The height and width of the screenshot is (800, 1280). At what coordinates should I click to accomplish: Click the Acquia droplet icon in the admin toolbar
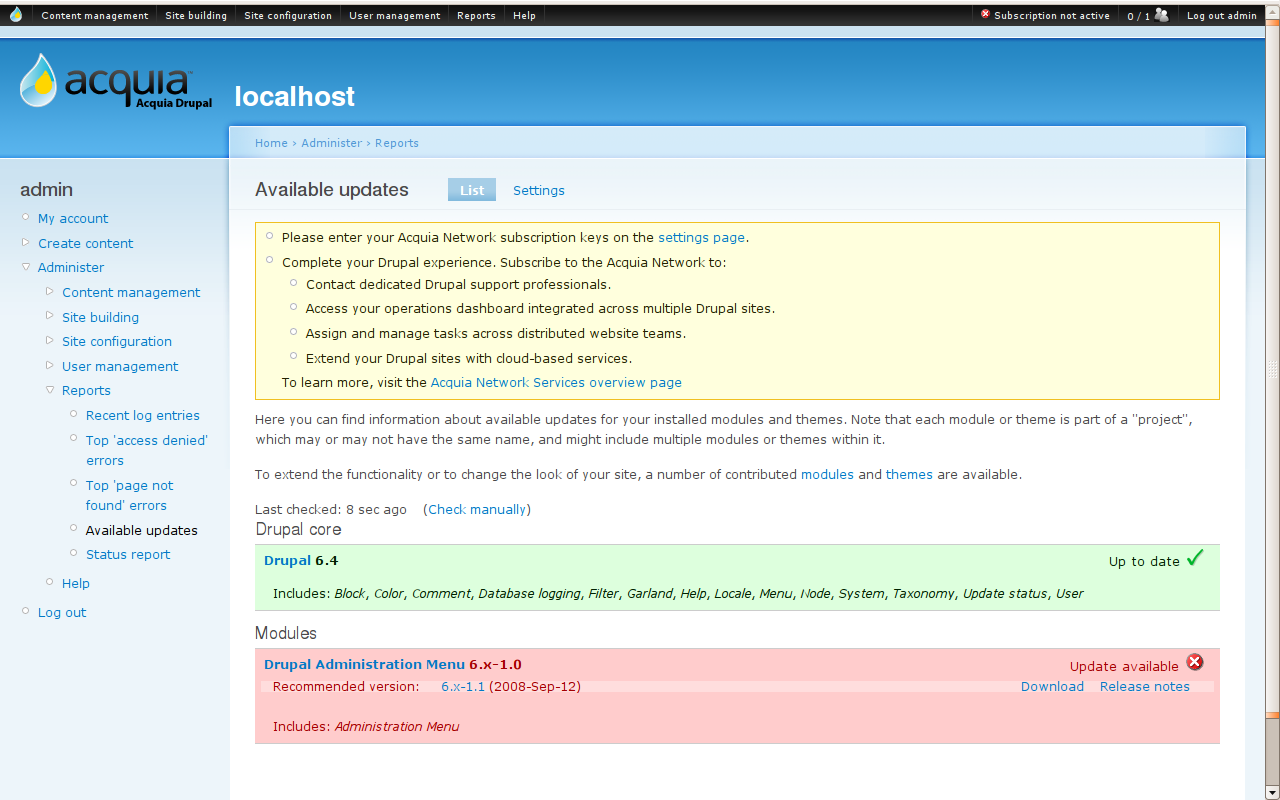tap(14, 14)
